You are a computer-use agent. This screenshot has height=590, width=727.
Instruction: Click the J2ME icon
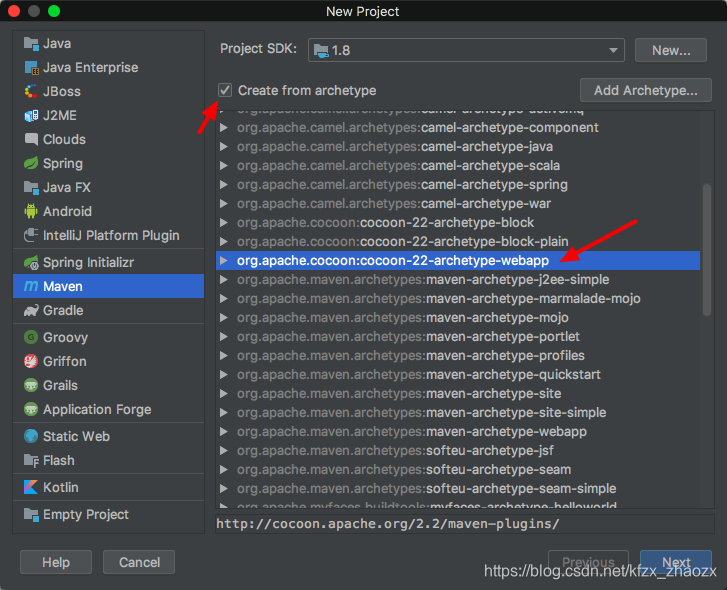[x=31, y=115]
